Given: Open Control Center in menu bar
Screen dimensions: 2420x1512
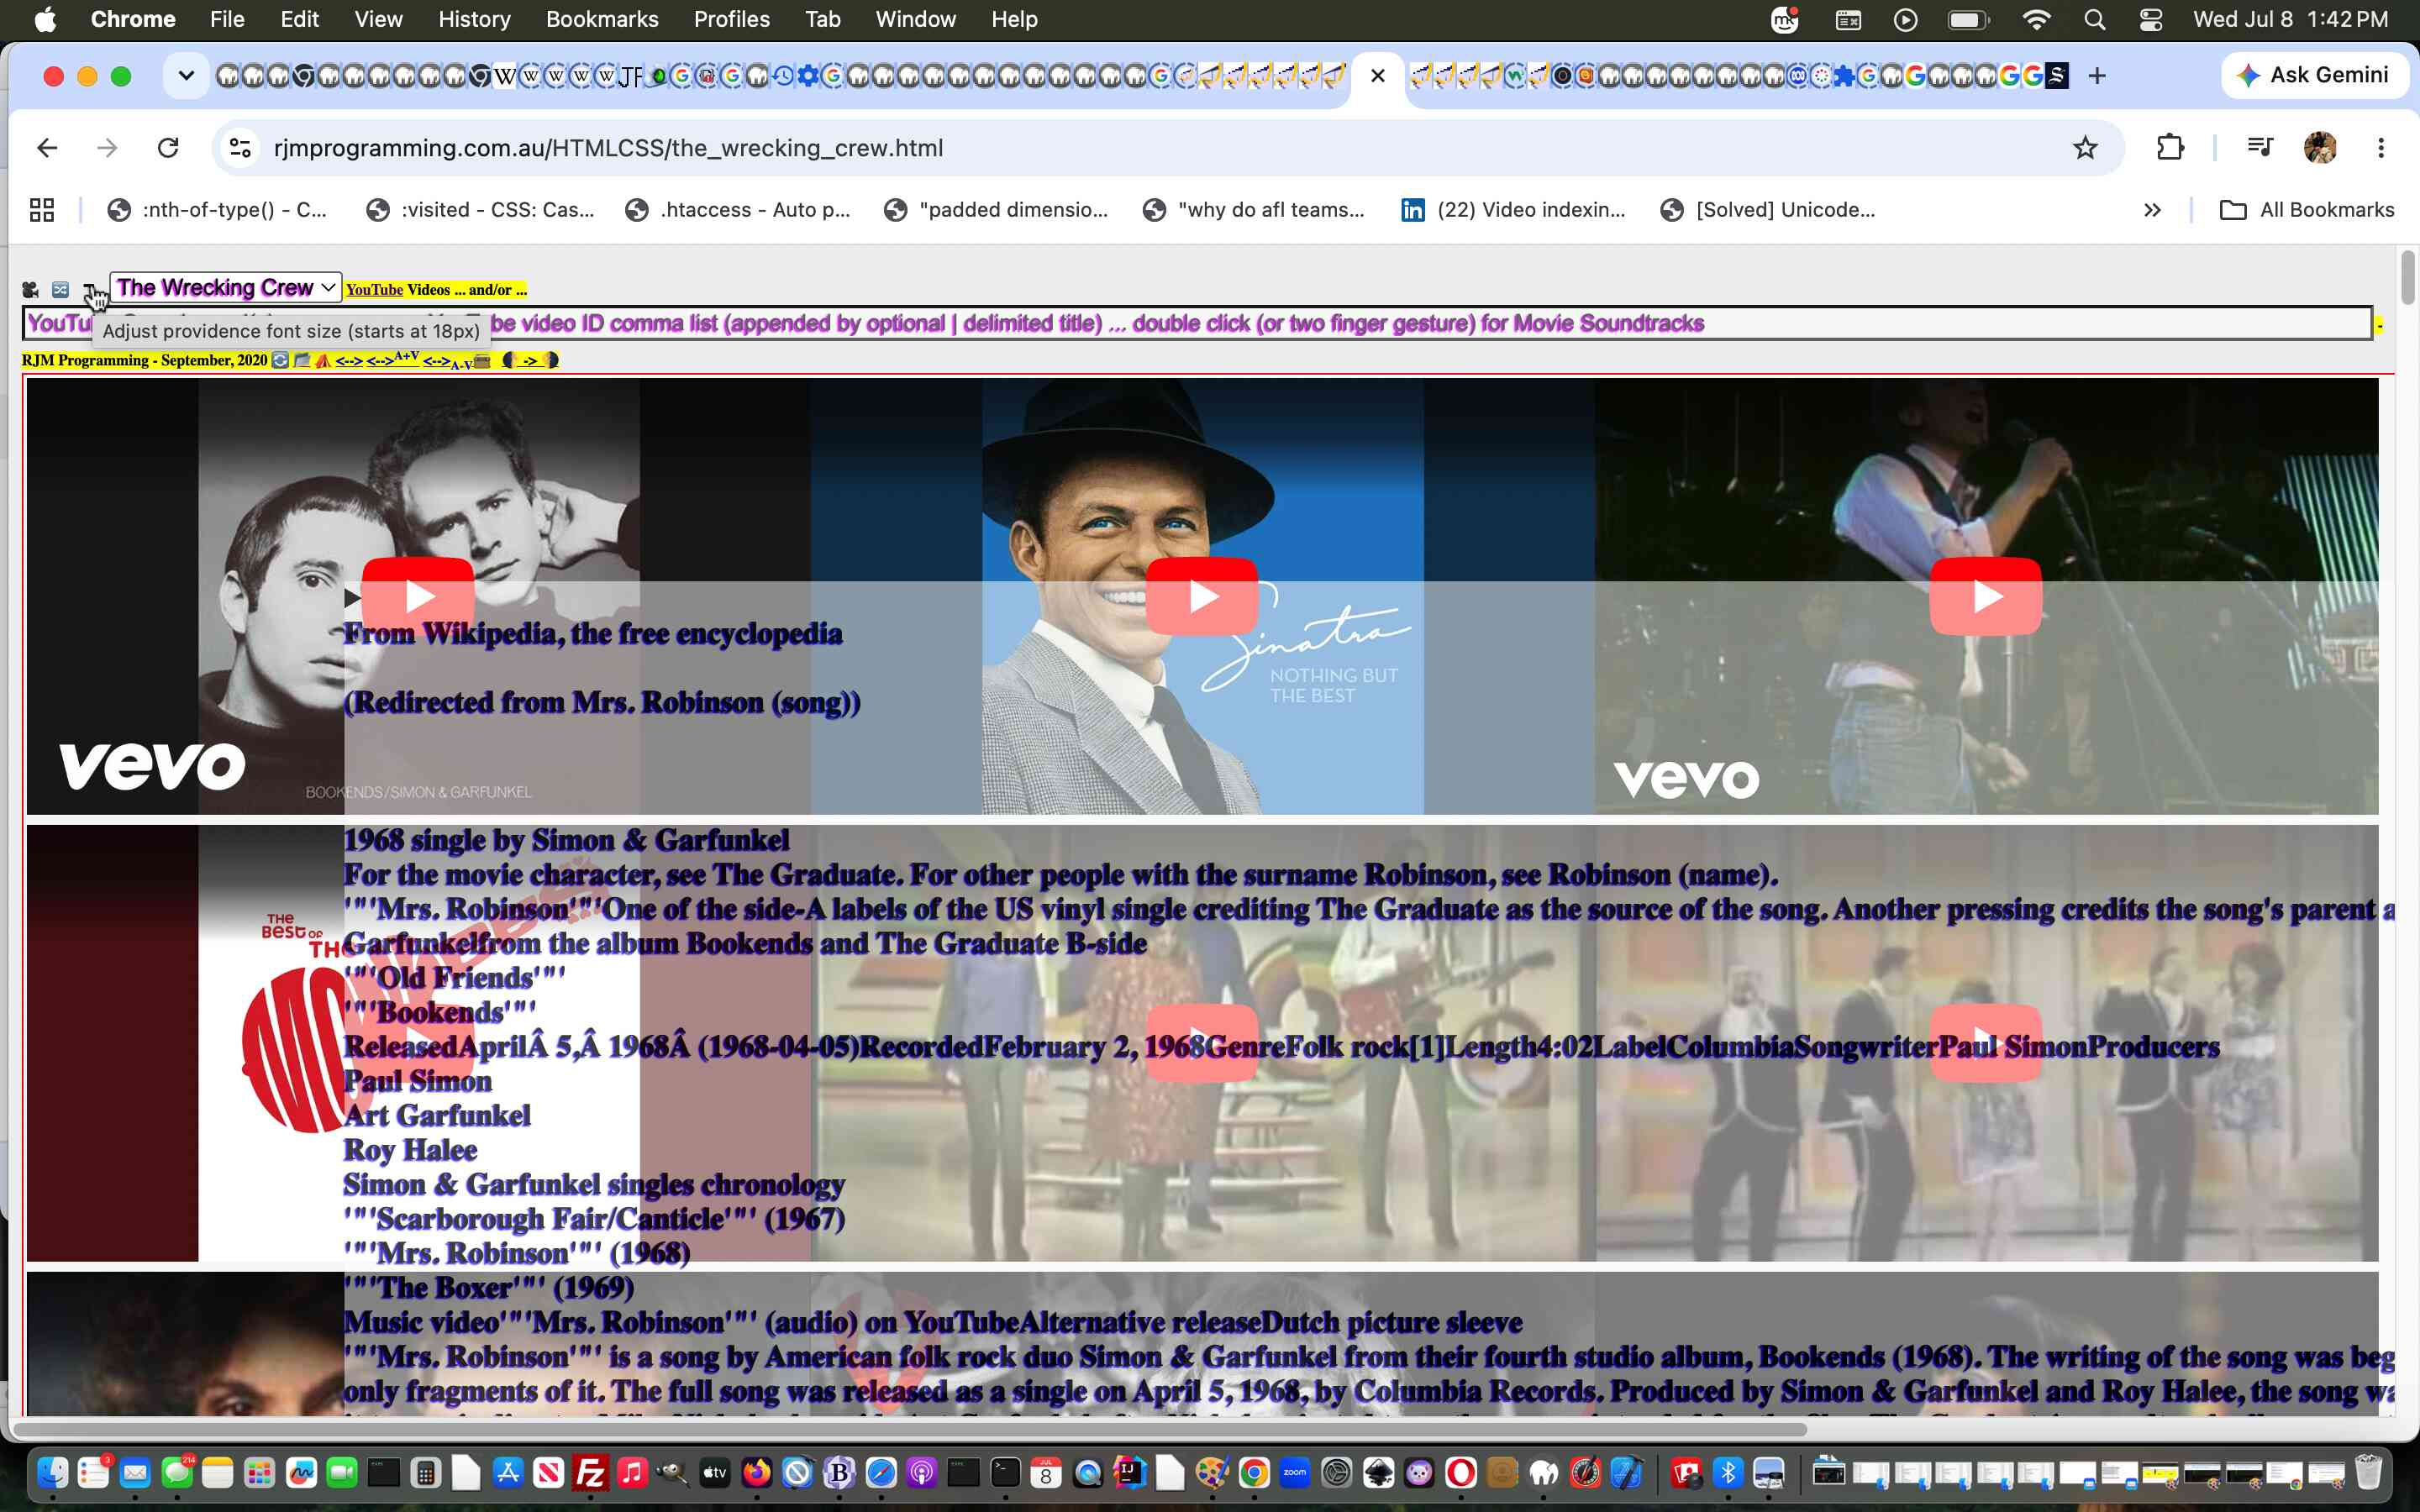Looking at the screenshot, I should (x=2150, y=19).
